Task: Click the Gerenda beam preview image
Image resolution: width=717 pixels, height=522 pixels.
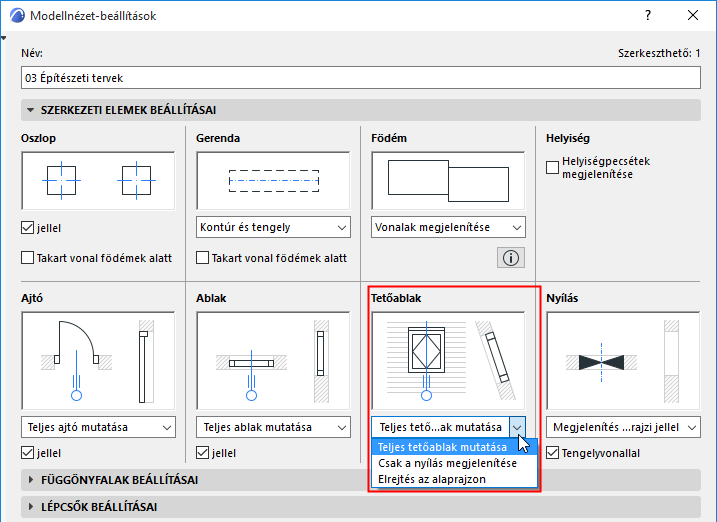Action: (x=273, y=181)
